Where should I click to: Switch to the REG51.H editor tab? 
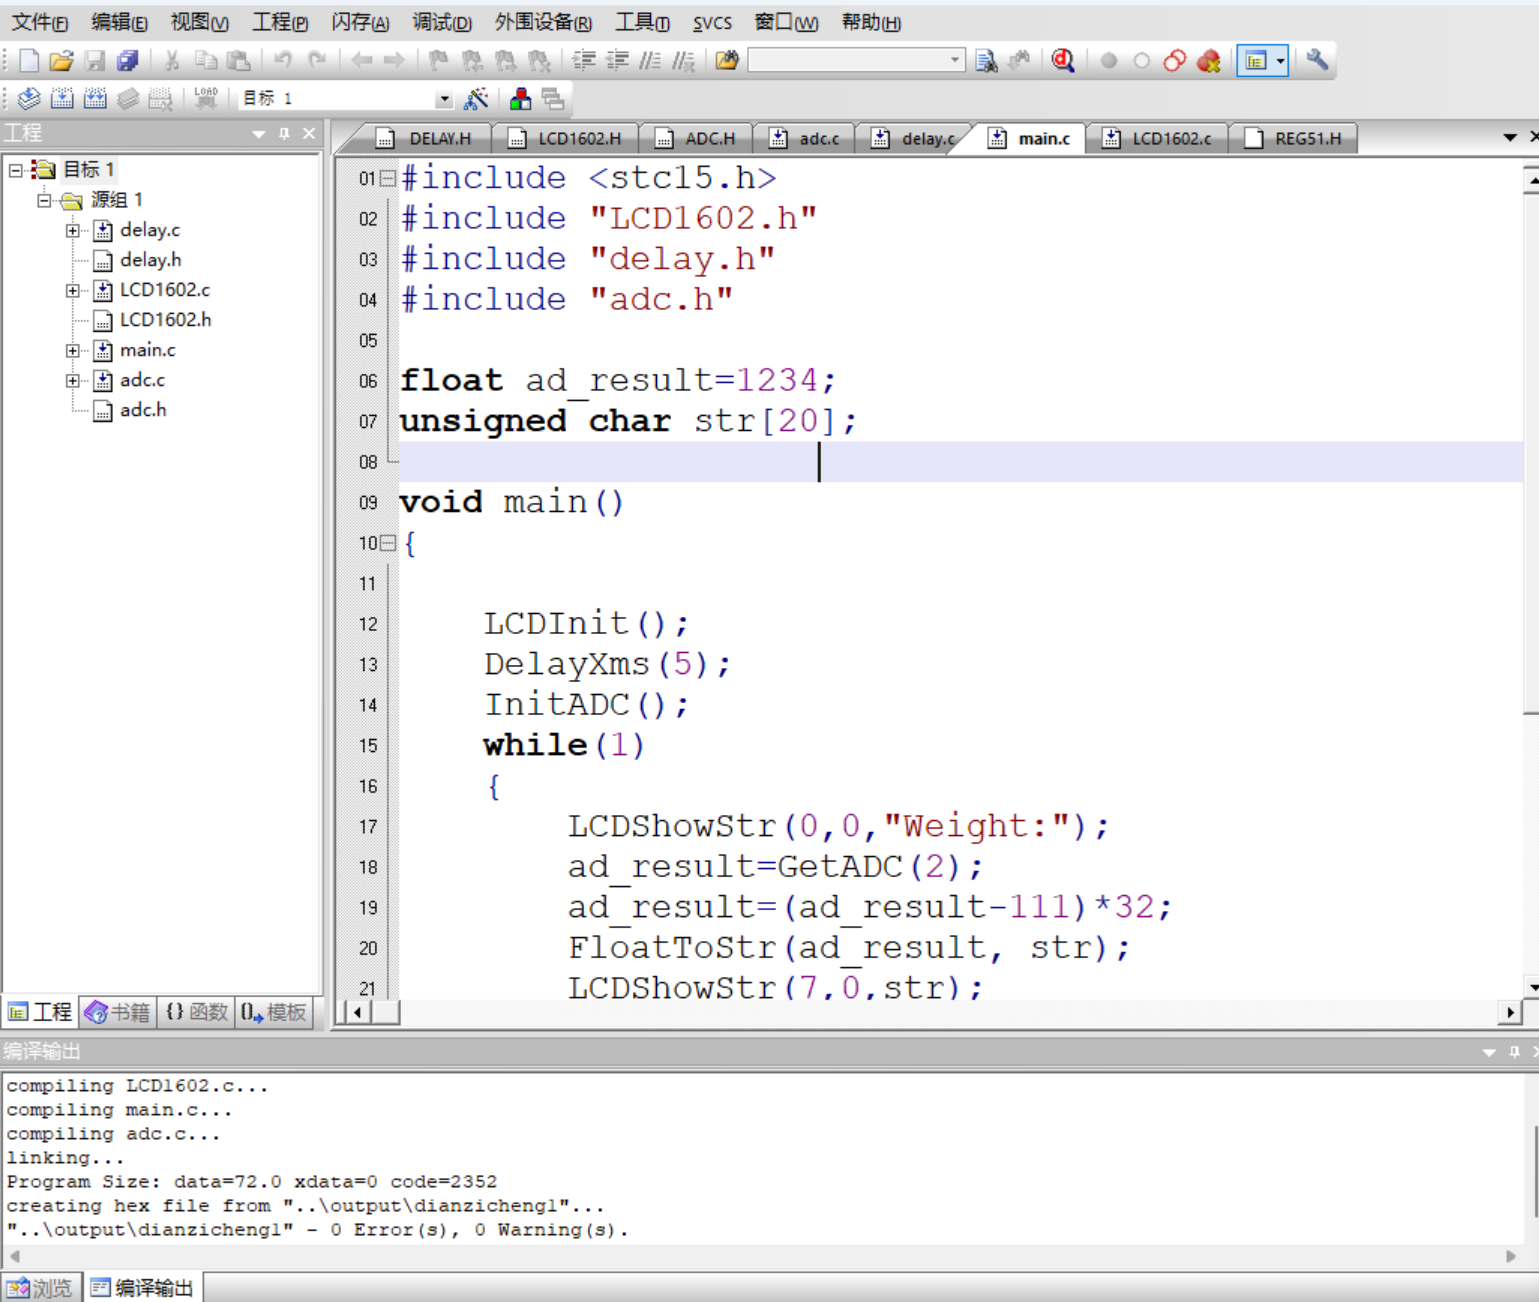point(1294,138)
